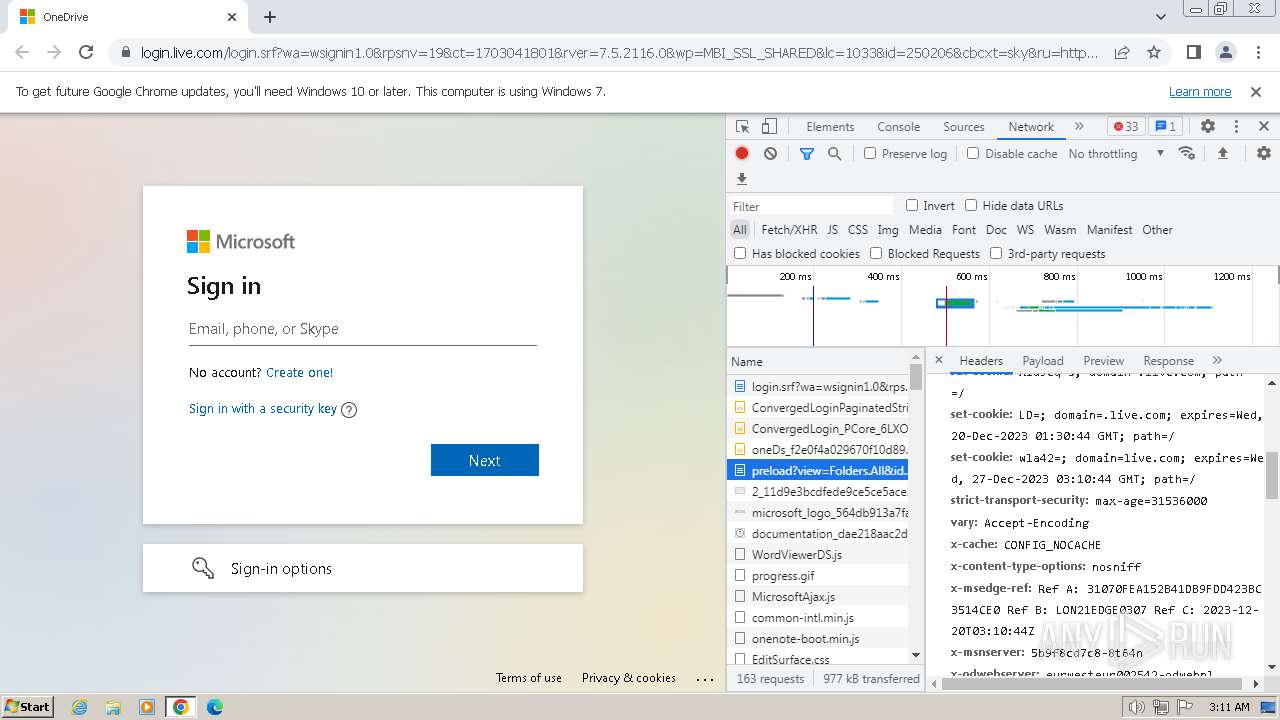Open the Learn more link
The image size is (1280, 720).
1200,91
